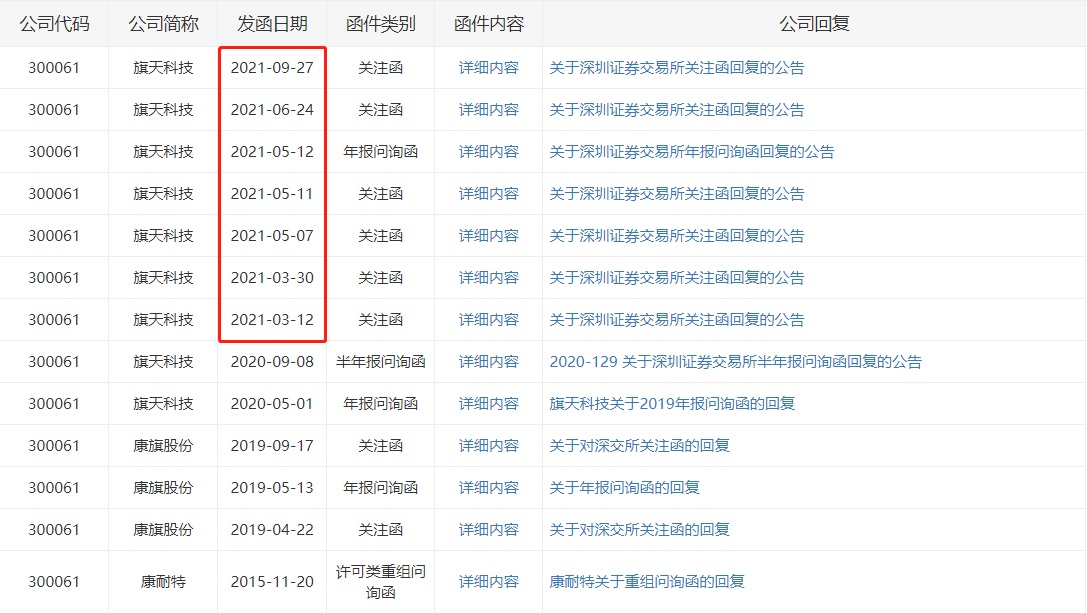The height and width of the screenshot is (613, 1087).
Task: Open 详细内容 for the 2021-05-12 年报问询函
Action: (x=487, y=152)
